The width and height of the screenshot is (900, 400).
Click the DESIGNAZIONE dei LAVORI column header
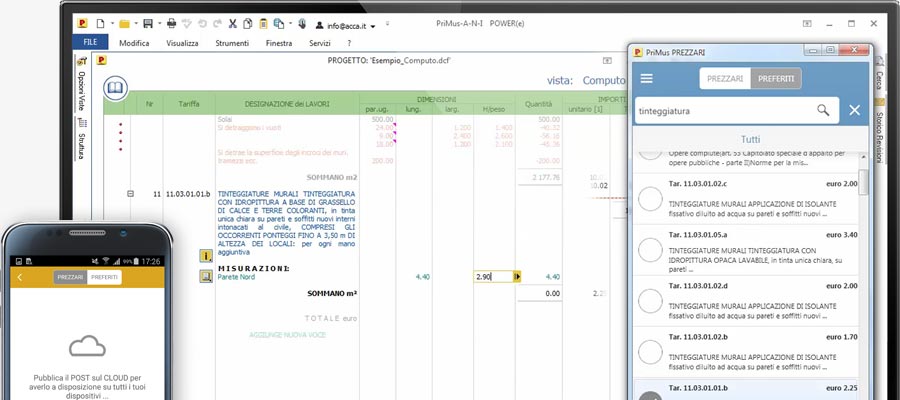coord(287,104)
